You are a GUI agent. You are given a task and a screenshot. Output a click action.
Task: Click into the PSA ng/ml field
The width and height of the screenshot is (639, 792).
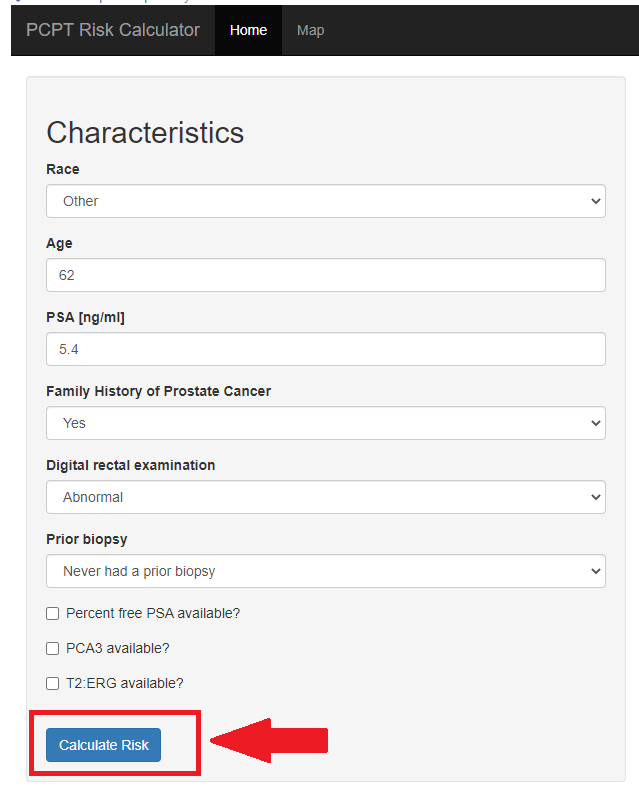pos(326,349)
